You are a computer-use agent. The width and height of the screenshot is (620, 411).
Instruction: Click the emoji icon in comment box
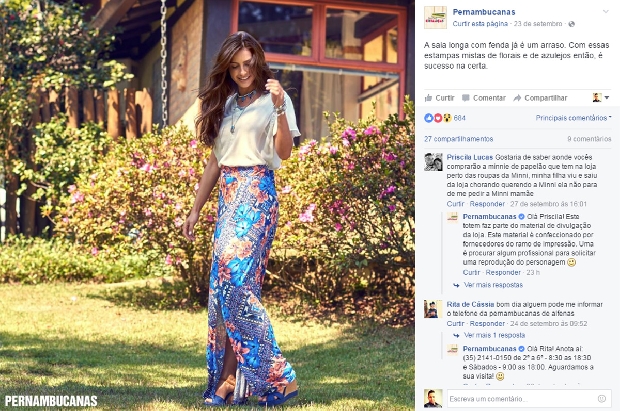602,399
